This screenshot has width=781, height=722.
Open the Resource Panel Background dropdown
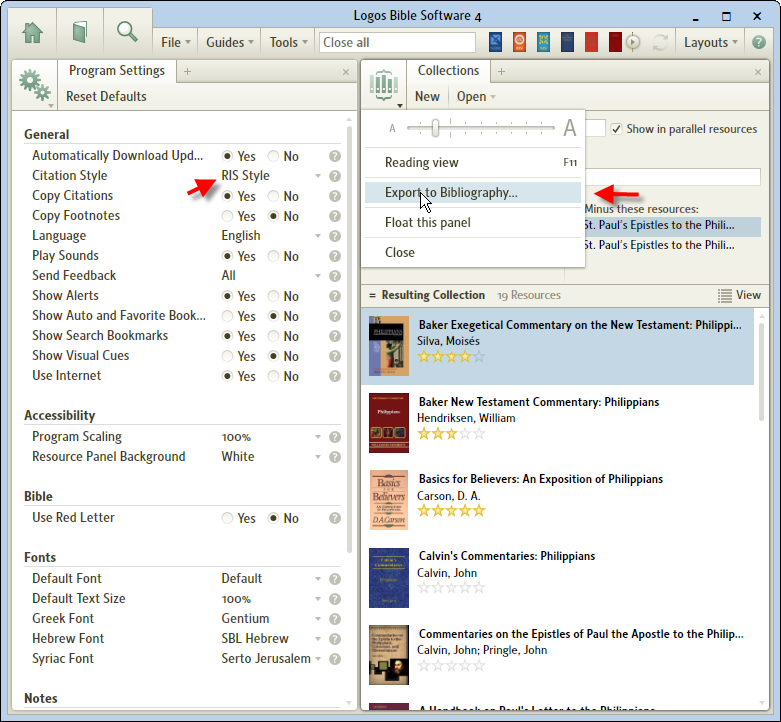pos(271,457)
